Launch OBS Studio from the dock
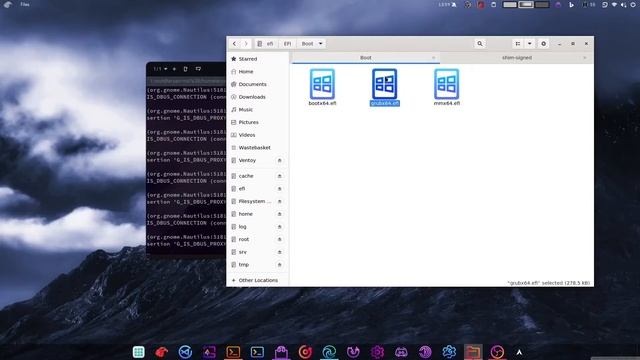The height and width of the screenshot is (360, 640). pyautogui.click(x=497, y=351)
